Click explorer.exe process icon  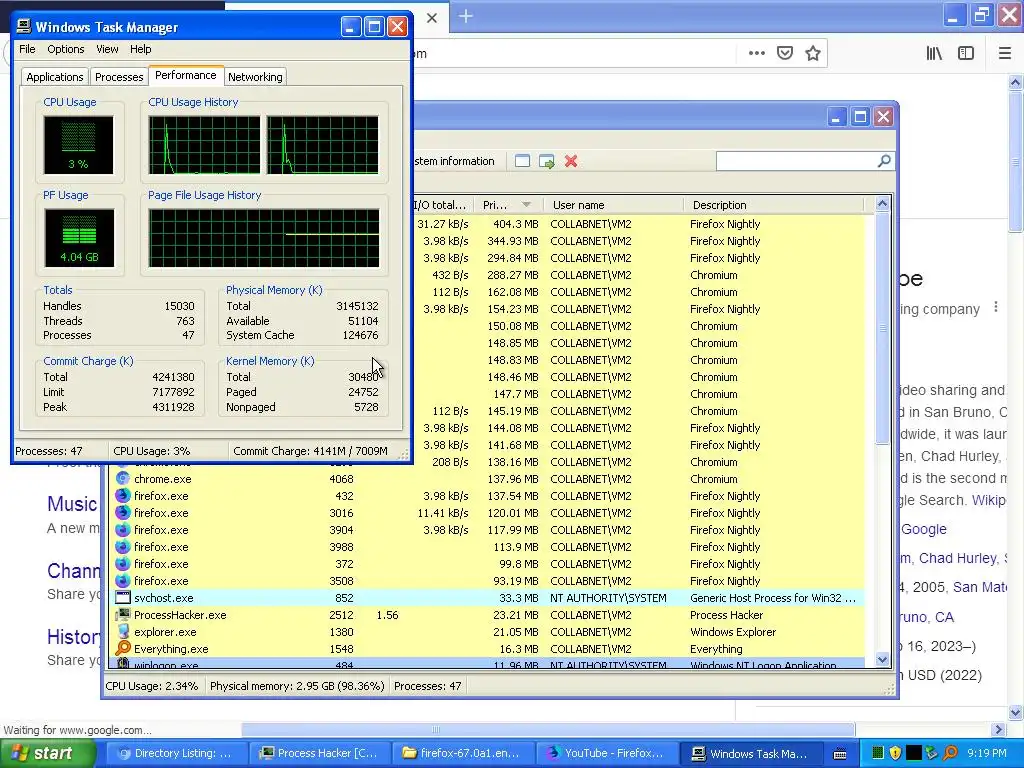122,632
